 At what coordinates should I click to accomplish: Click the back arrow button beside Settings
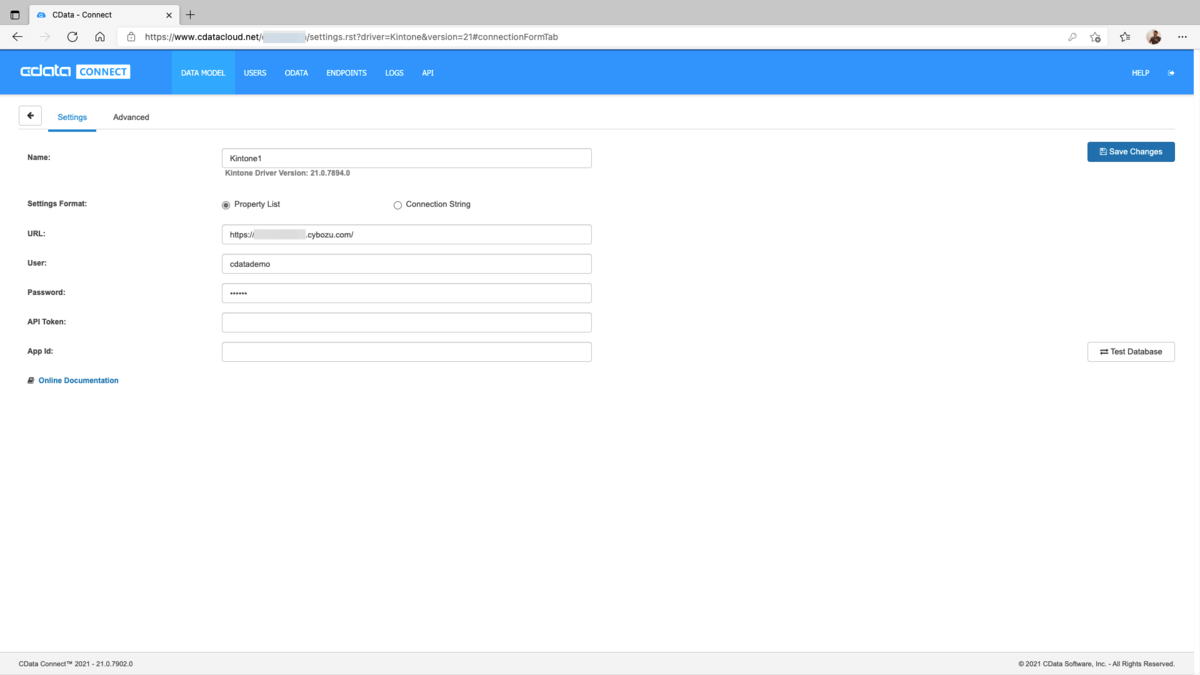point(30,116)
